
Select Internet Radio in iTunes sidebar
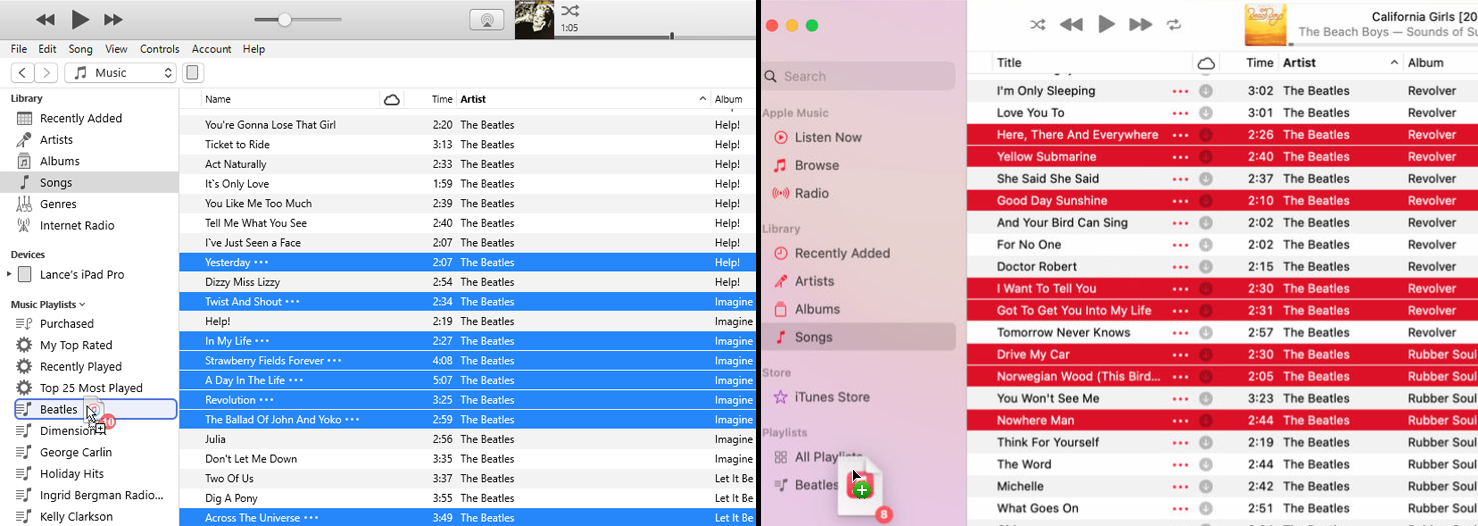(x=77, y=225)
